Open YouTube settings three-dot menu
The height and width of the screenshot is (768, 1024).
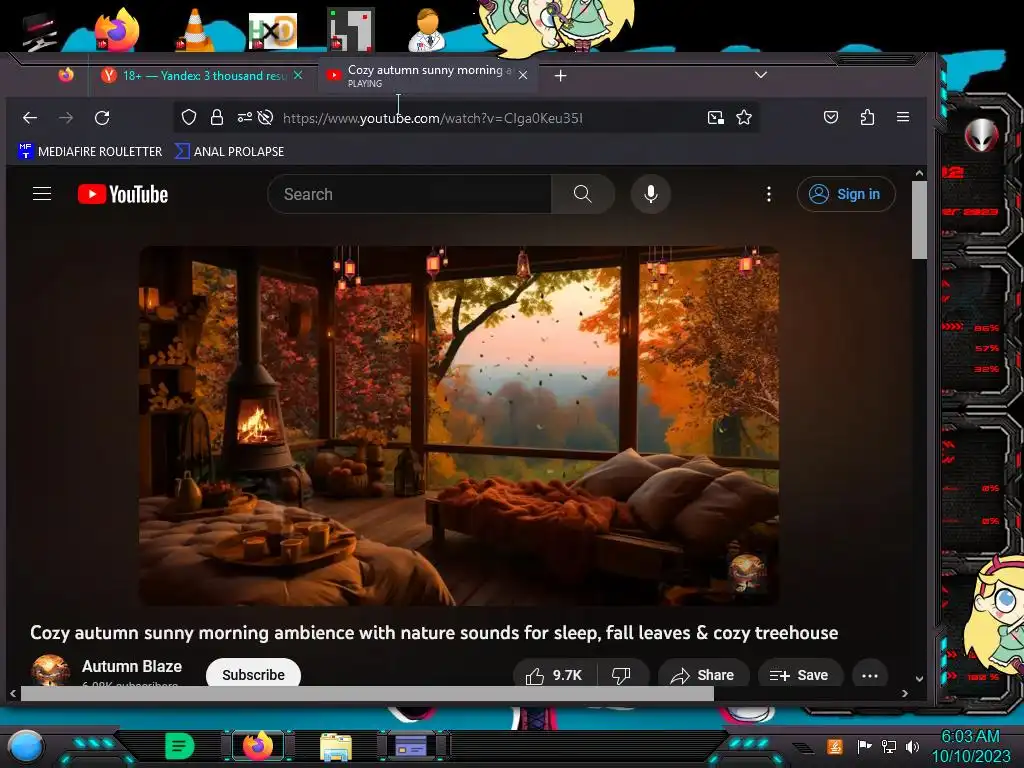pos(769,194)
